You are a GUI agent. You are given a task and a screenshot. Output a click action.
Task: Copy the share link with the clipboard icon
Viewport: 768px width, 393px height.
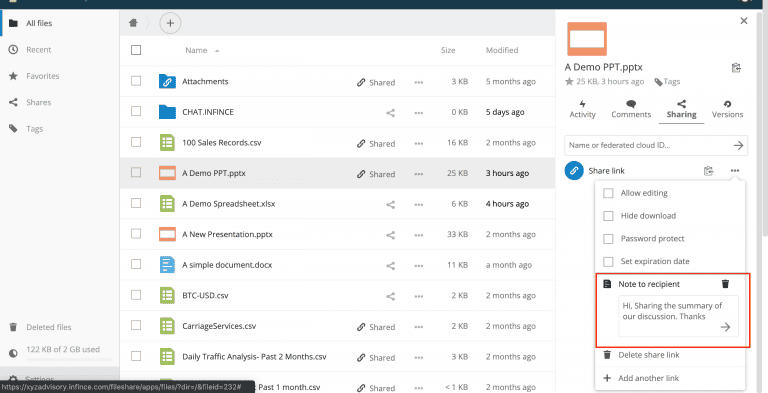[x=708, y=171]
